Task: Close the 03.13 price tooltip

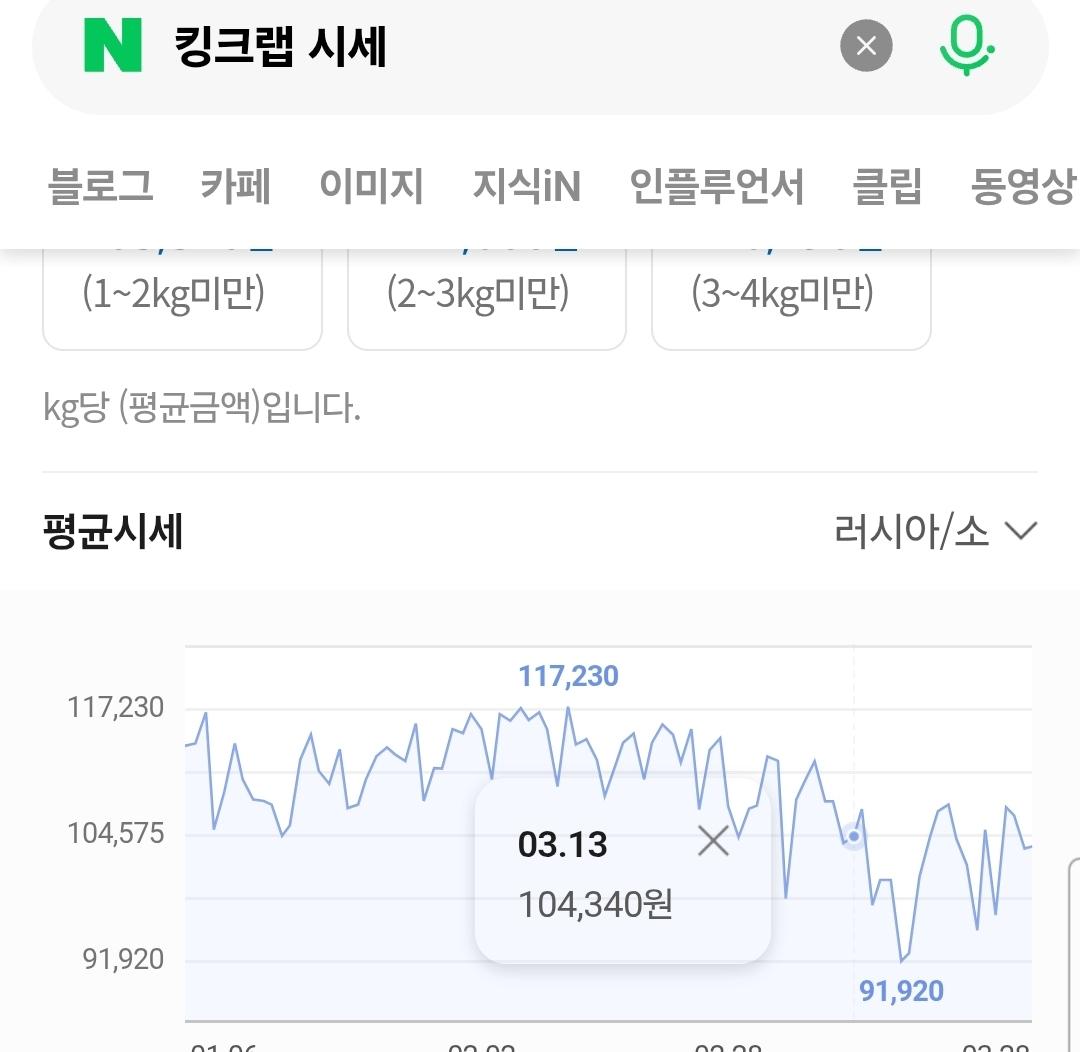Action: pyautogui.click(x=713, y=841)
